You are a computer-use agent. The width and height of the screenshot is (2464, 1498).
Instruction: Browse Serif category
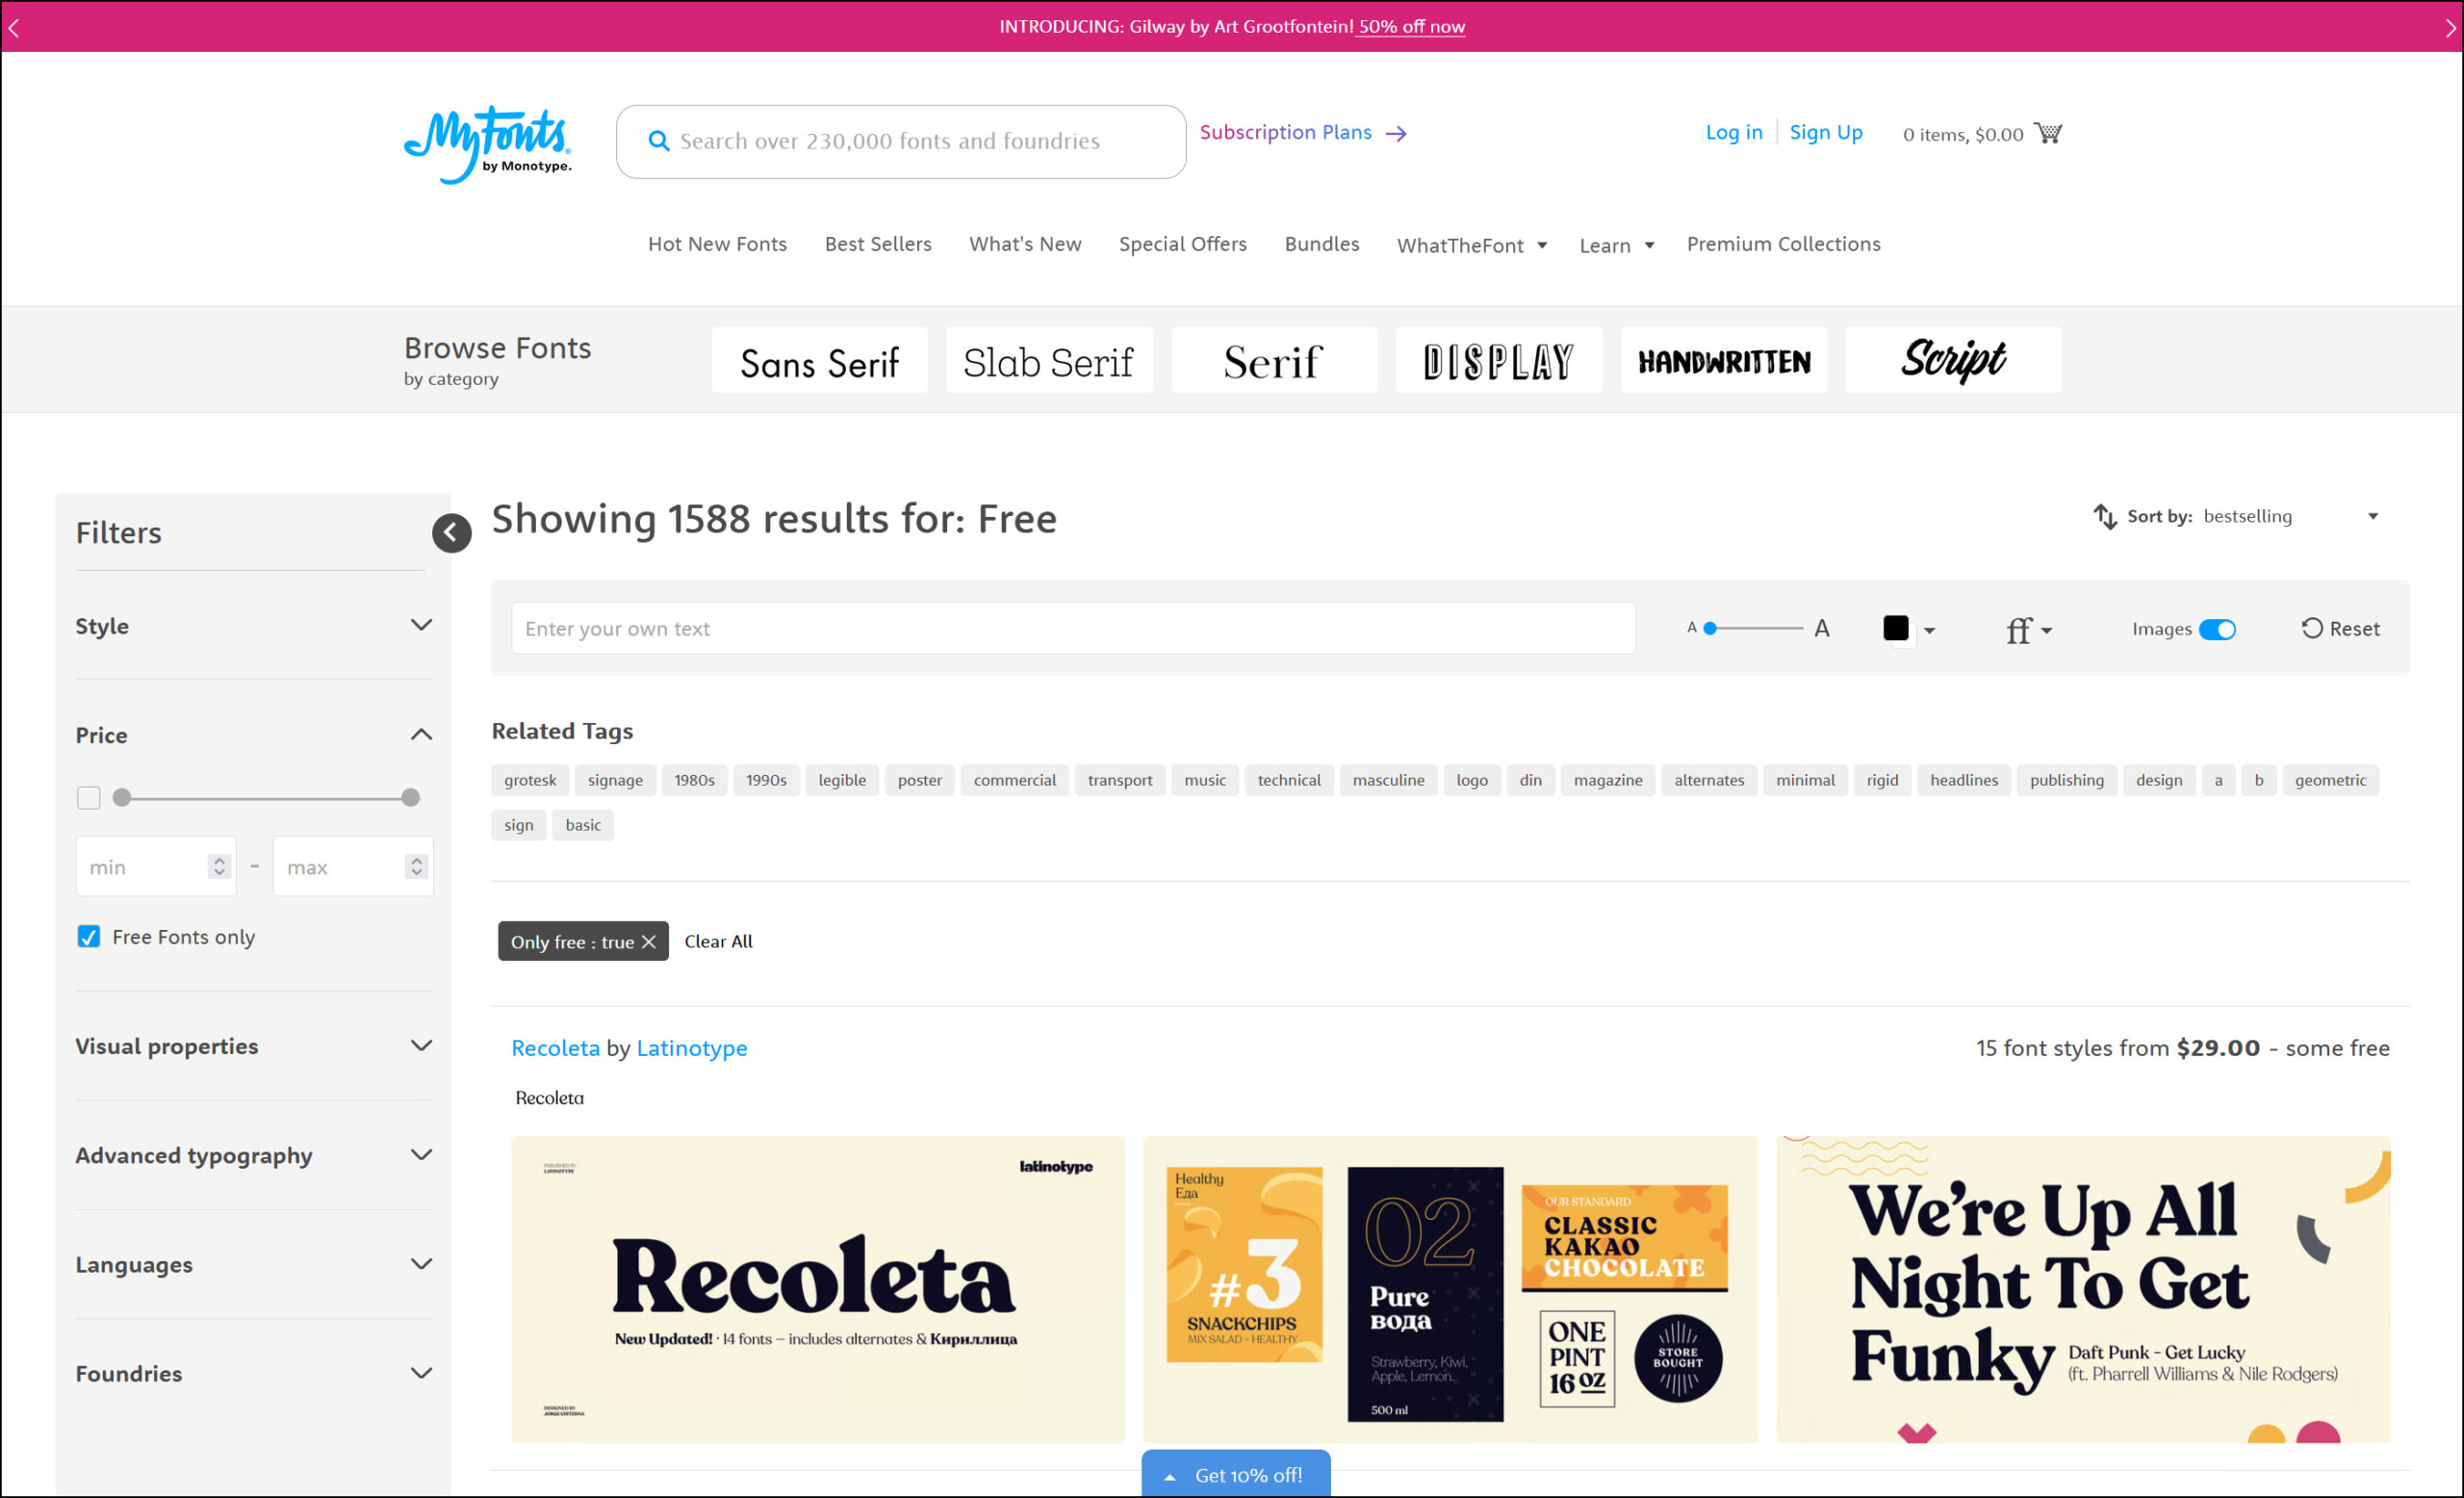click(1274, 360)
